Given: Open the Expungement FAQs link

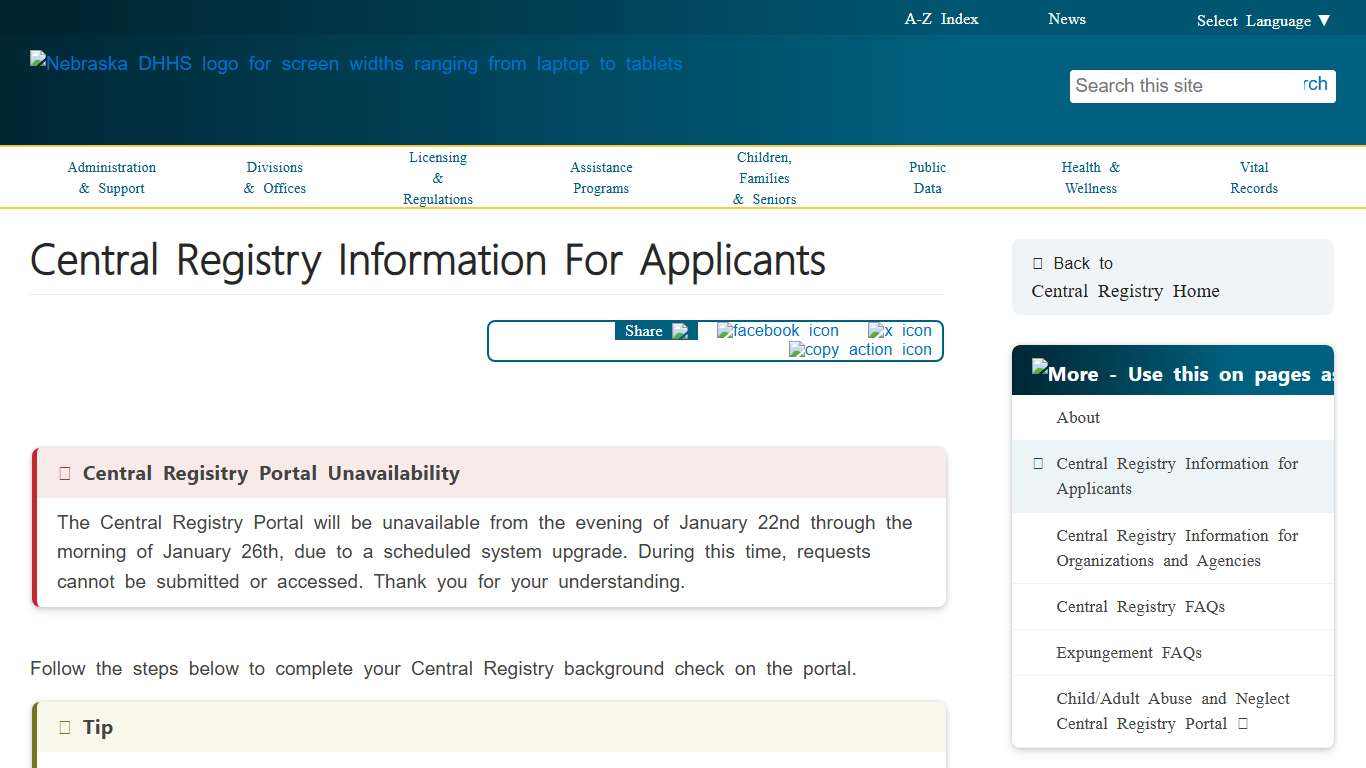Looking at the screenshot, I should click(1129, 652).
